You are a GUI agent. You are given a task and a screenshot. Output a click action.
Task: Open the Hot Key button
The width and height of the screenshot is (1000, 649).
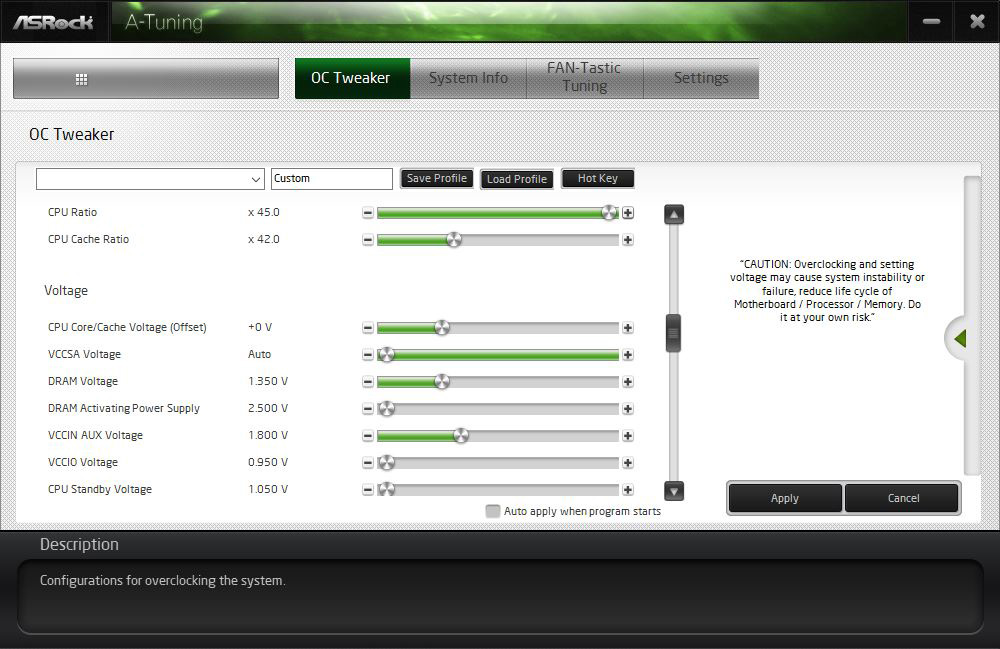(x=598, y=179)
